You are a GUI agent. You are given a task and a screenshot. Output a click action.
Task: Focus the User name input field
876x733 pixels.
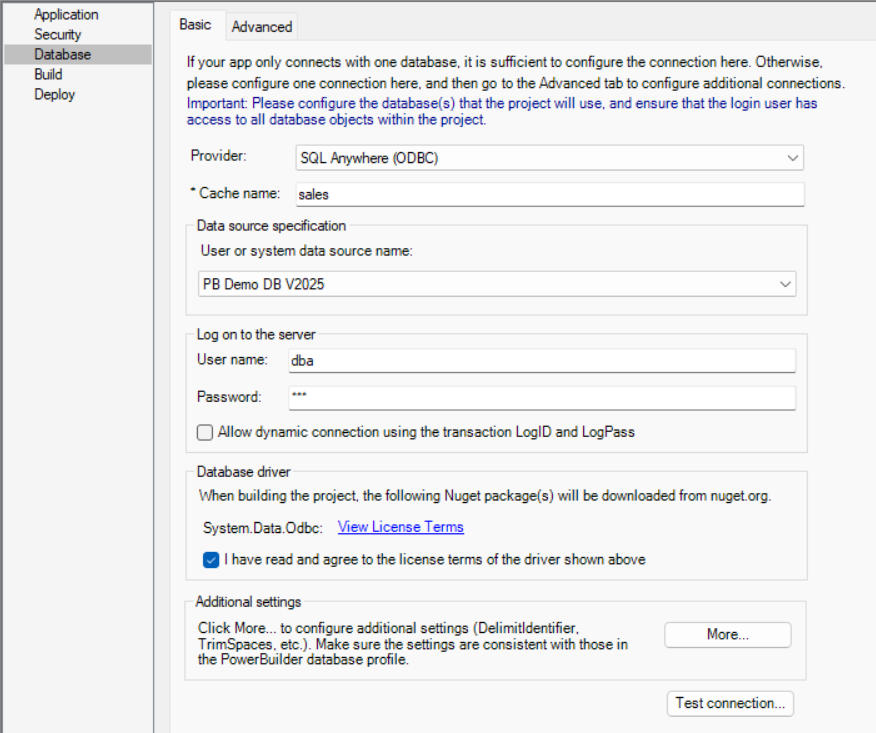click(541, 360)
